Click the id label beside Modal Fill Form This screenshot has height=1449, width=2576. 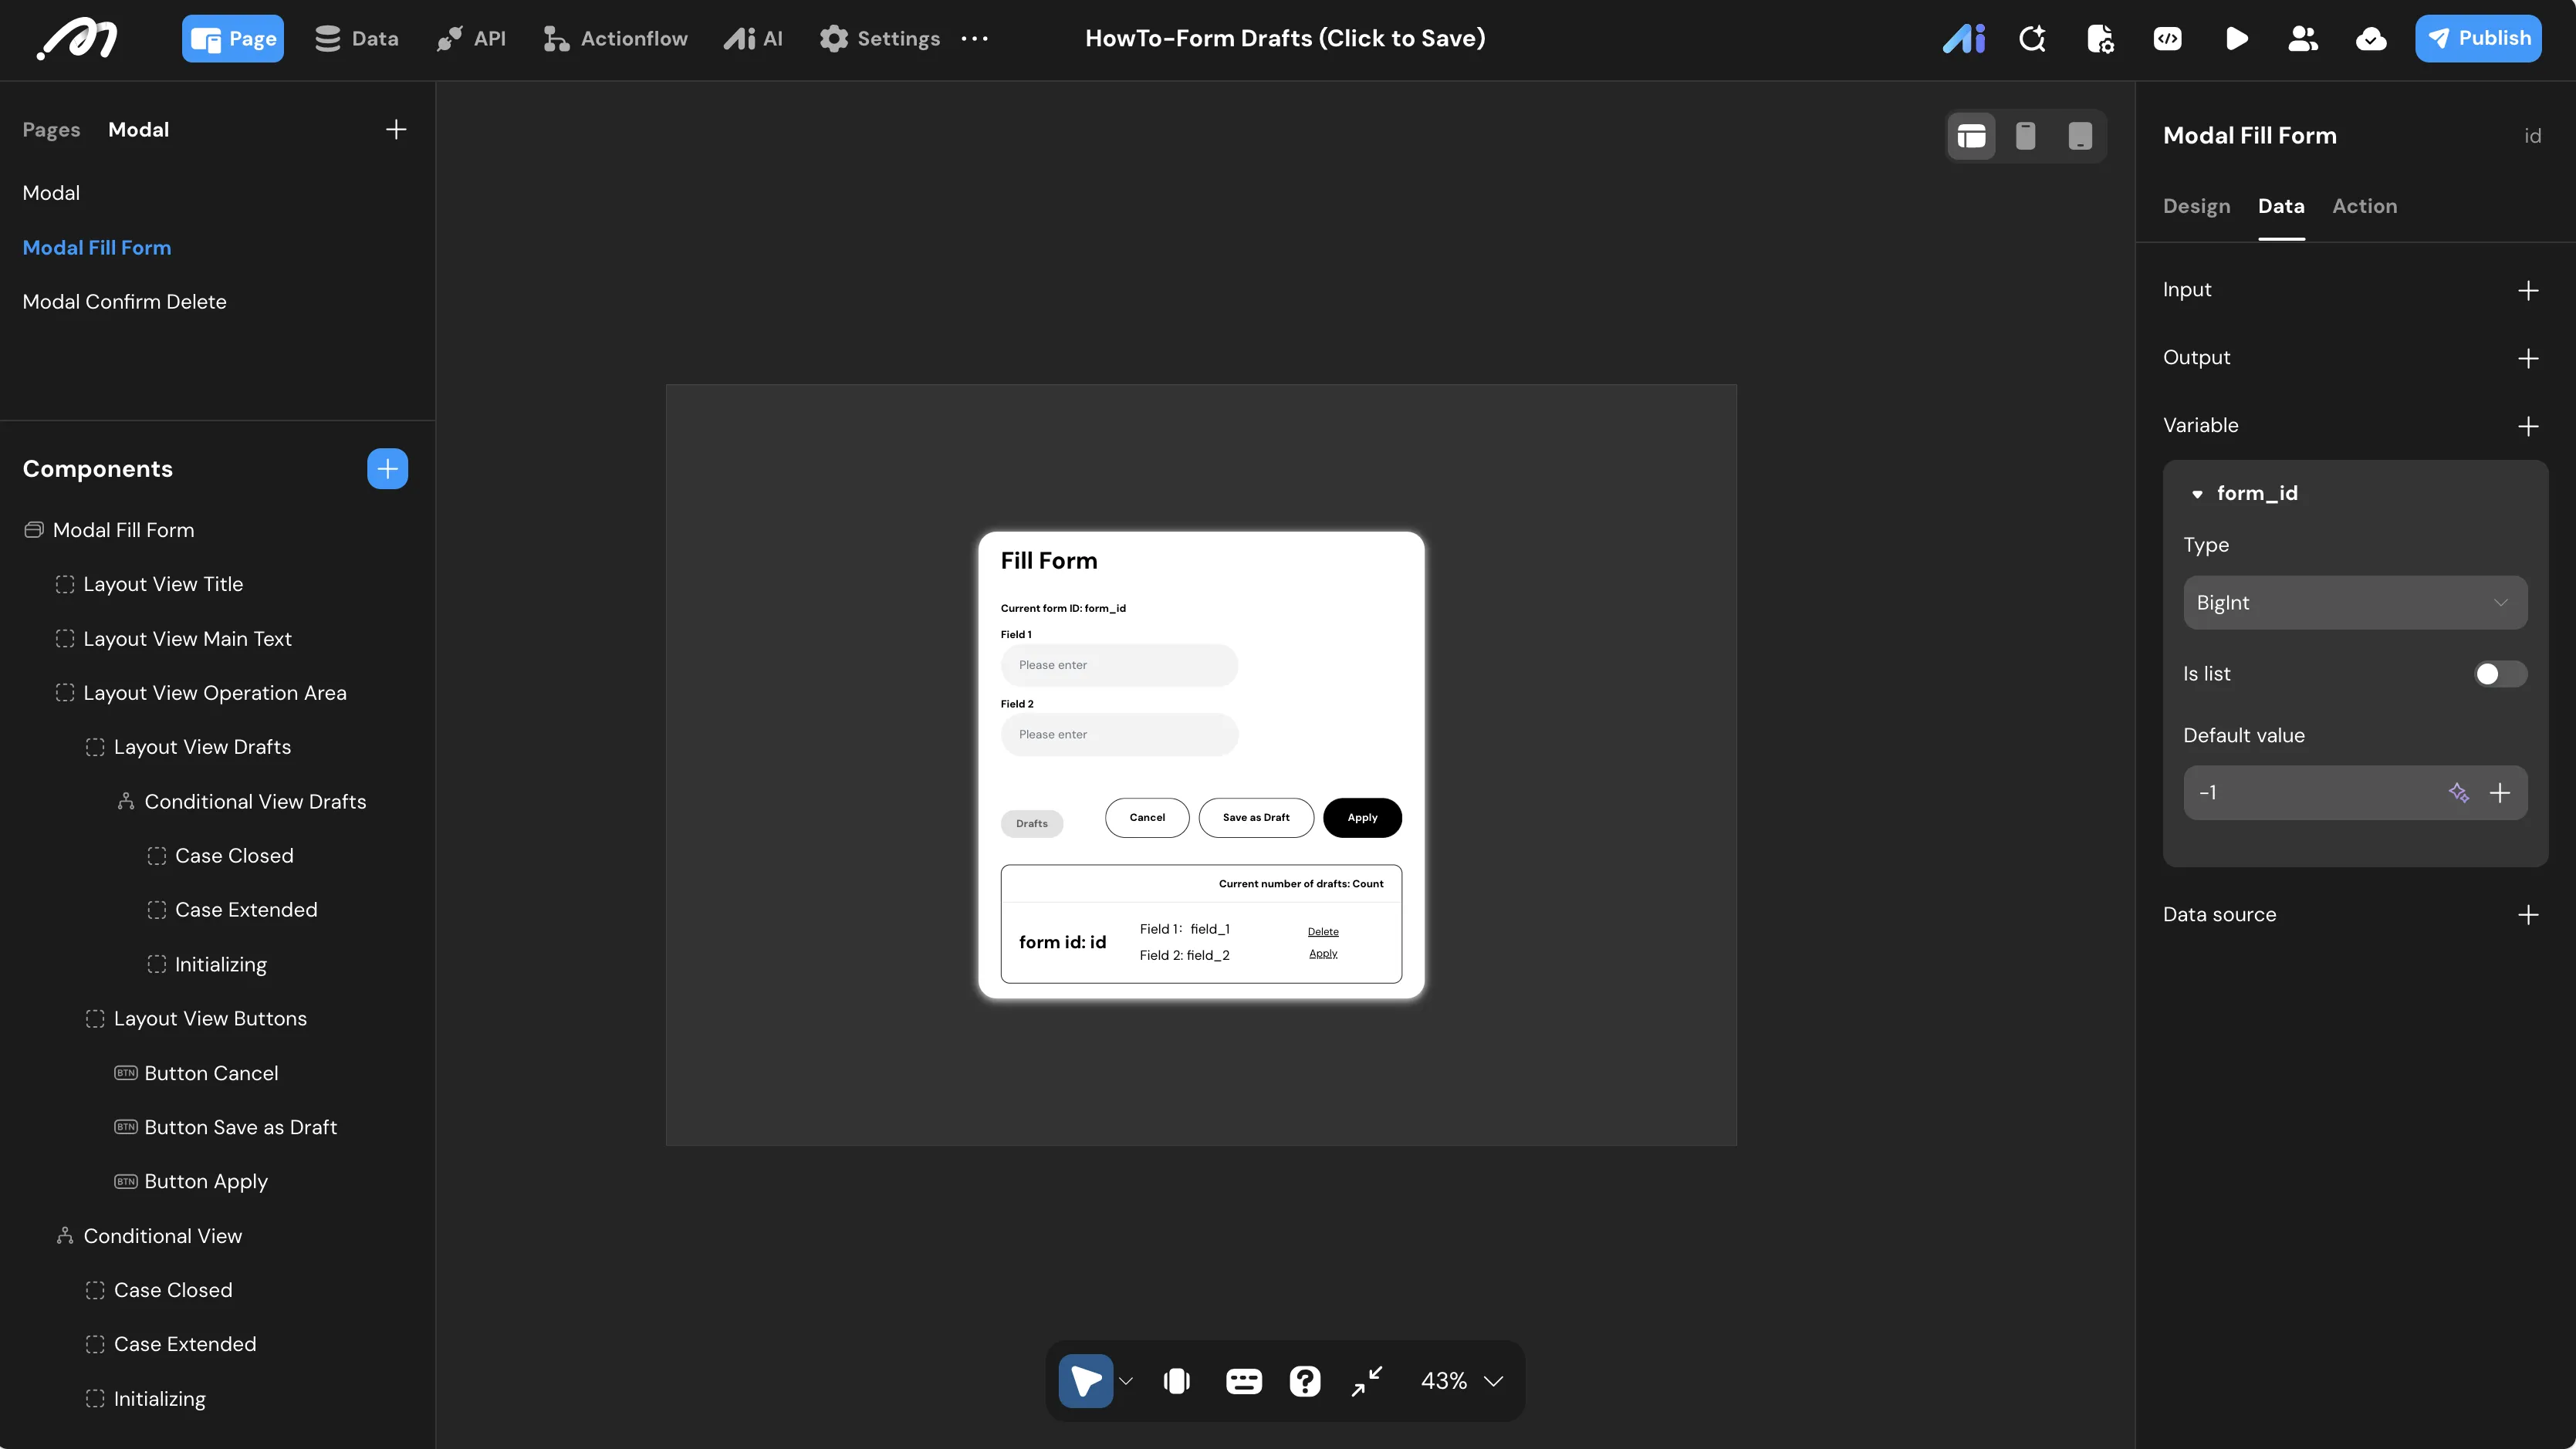pyautogui.click(x=2532, y=136)
